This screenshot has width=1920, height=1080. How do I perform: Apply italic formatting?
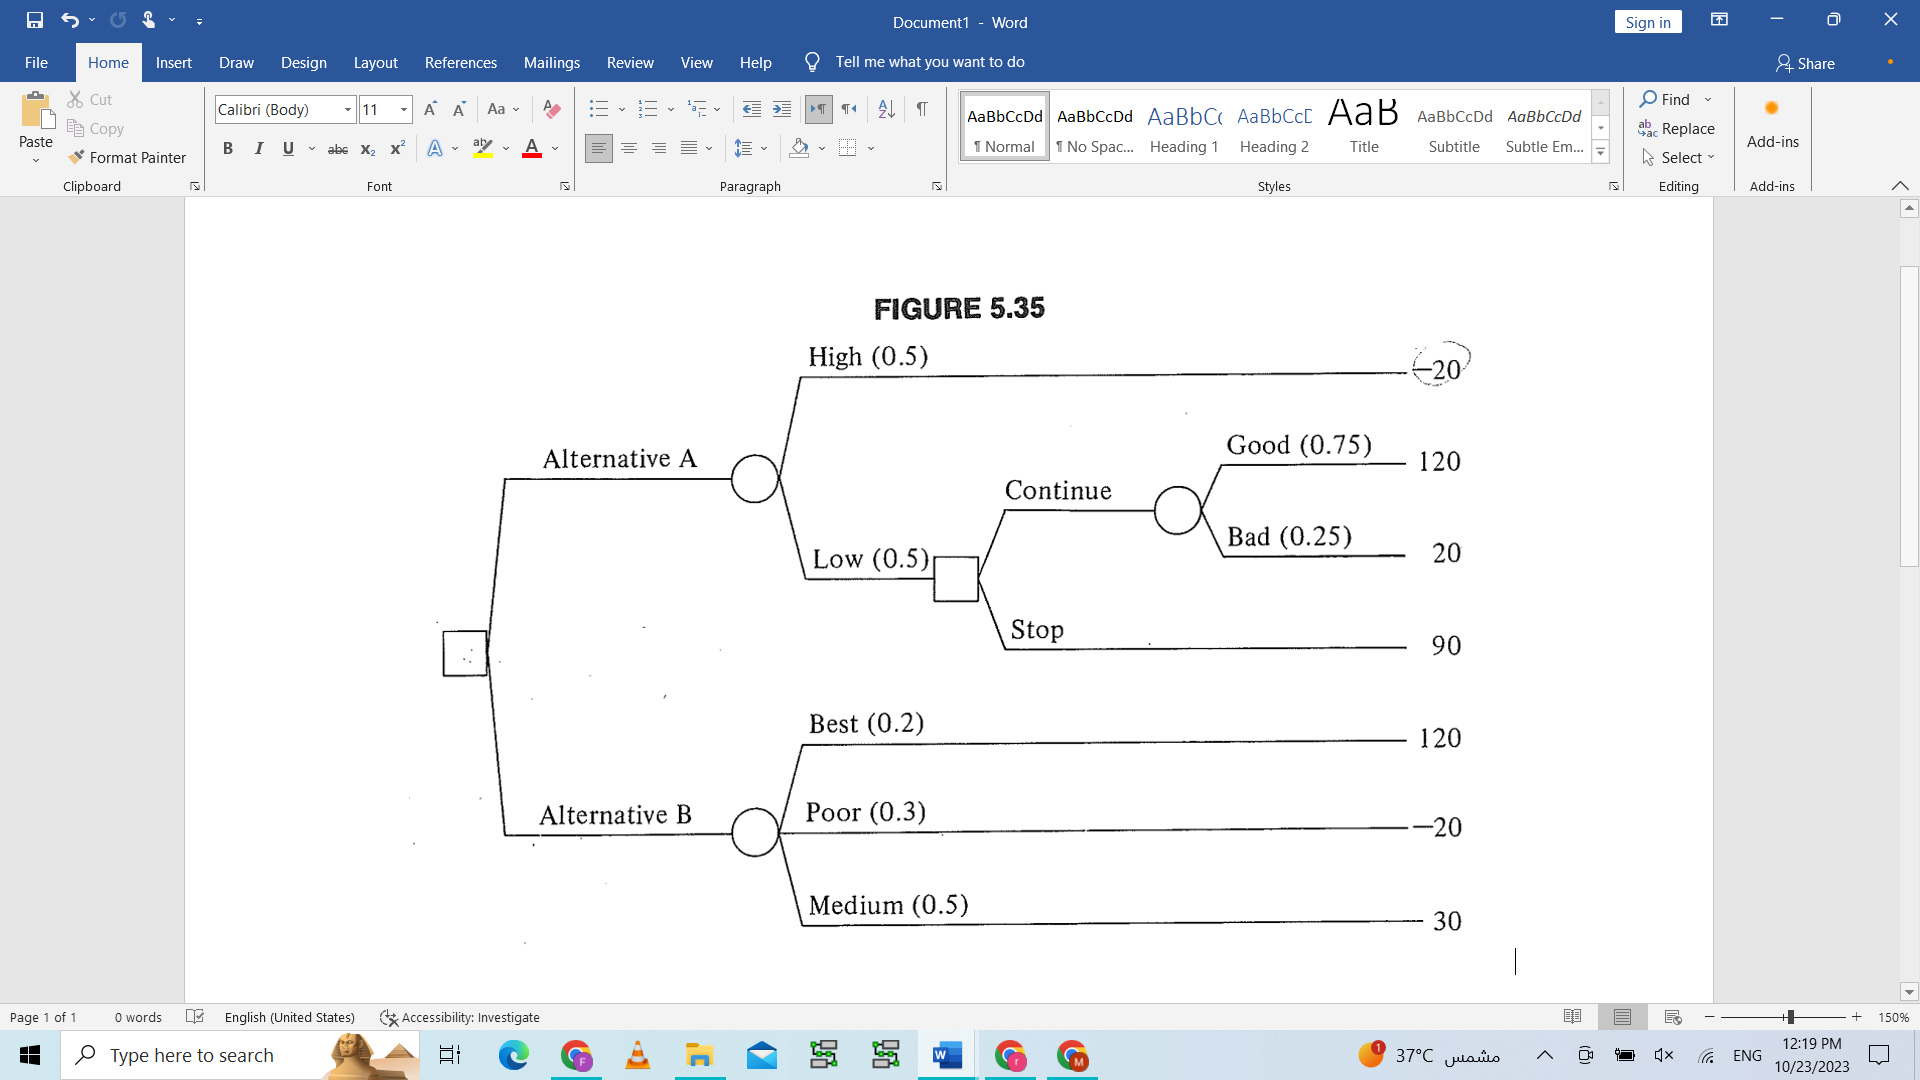[x=258, y=148]
